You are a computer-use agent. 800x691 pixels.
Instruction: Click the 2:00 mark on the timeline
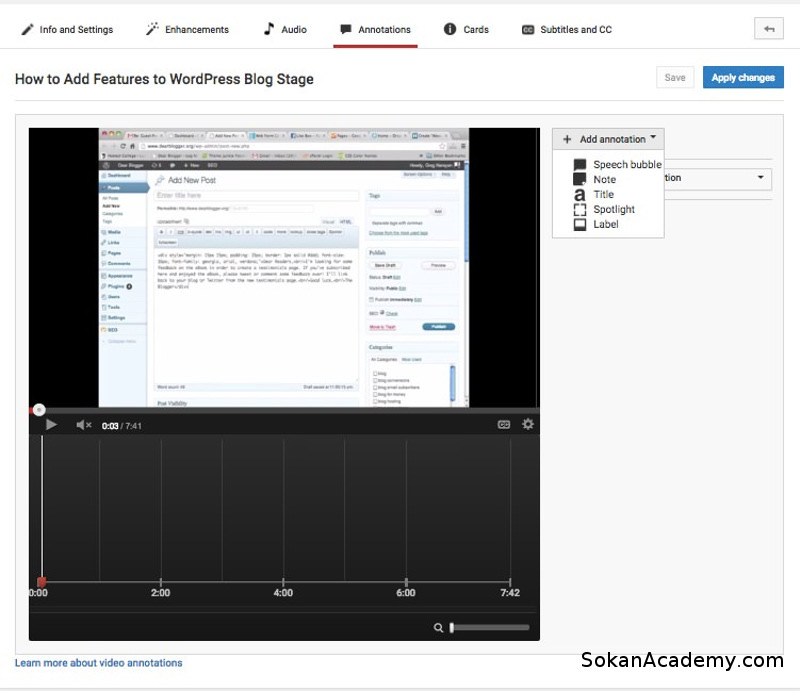[161, 593]
